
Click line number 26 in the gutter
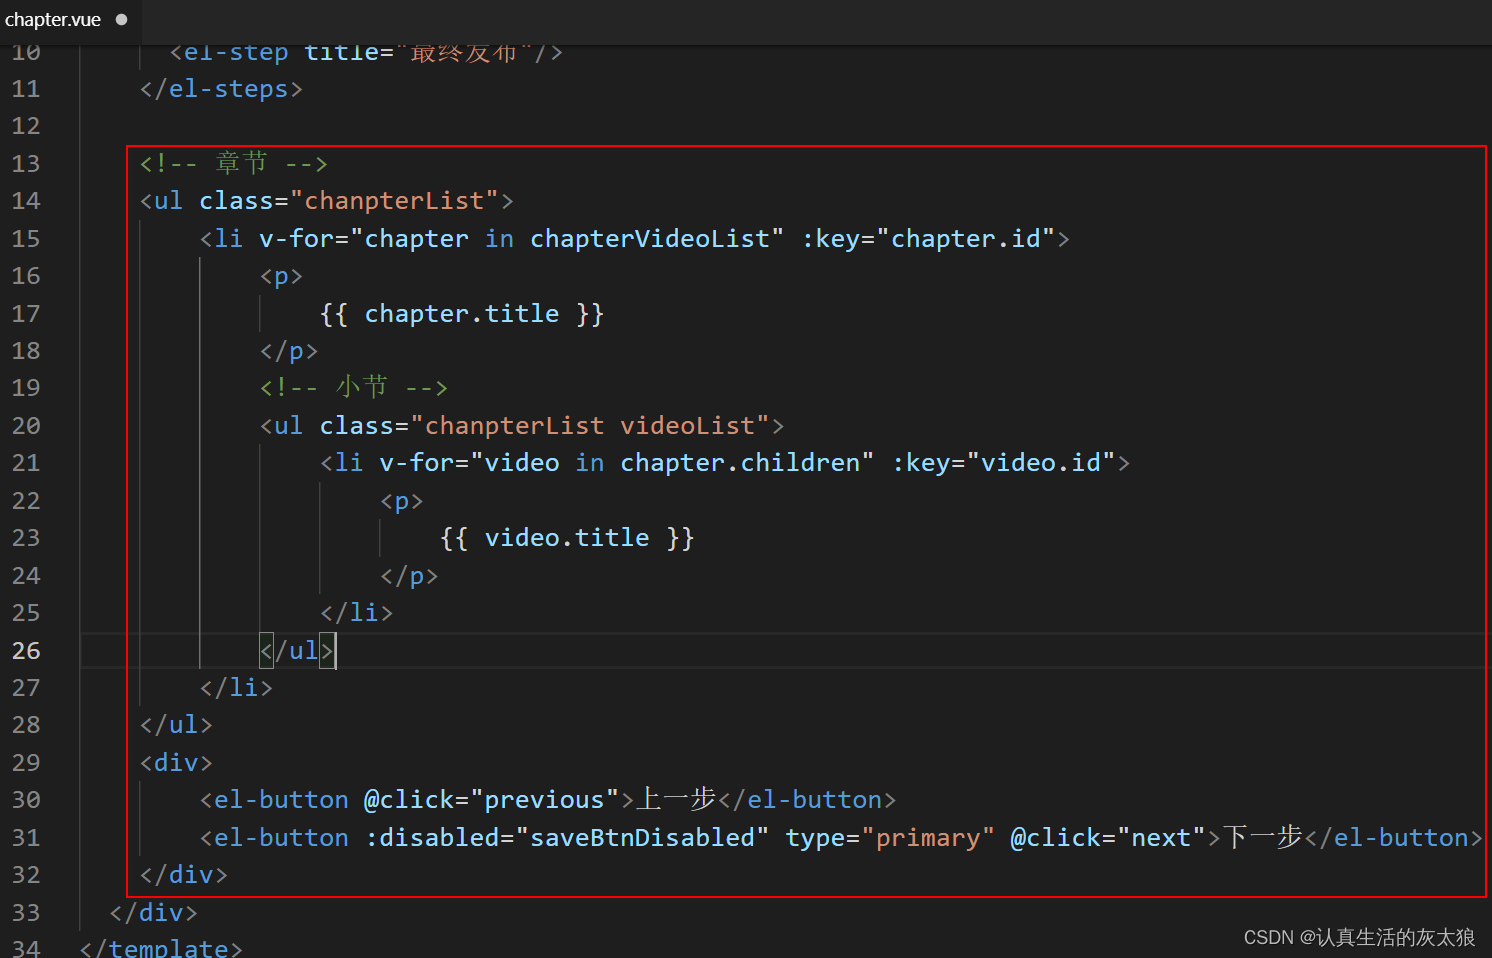pyautogui.click(x=26, y=651)
